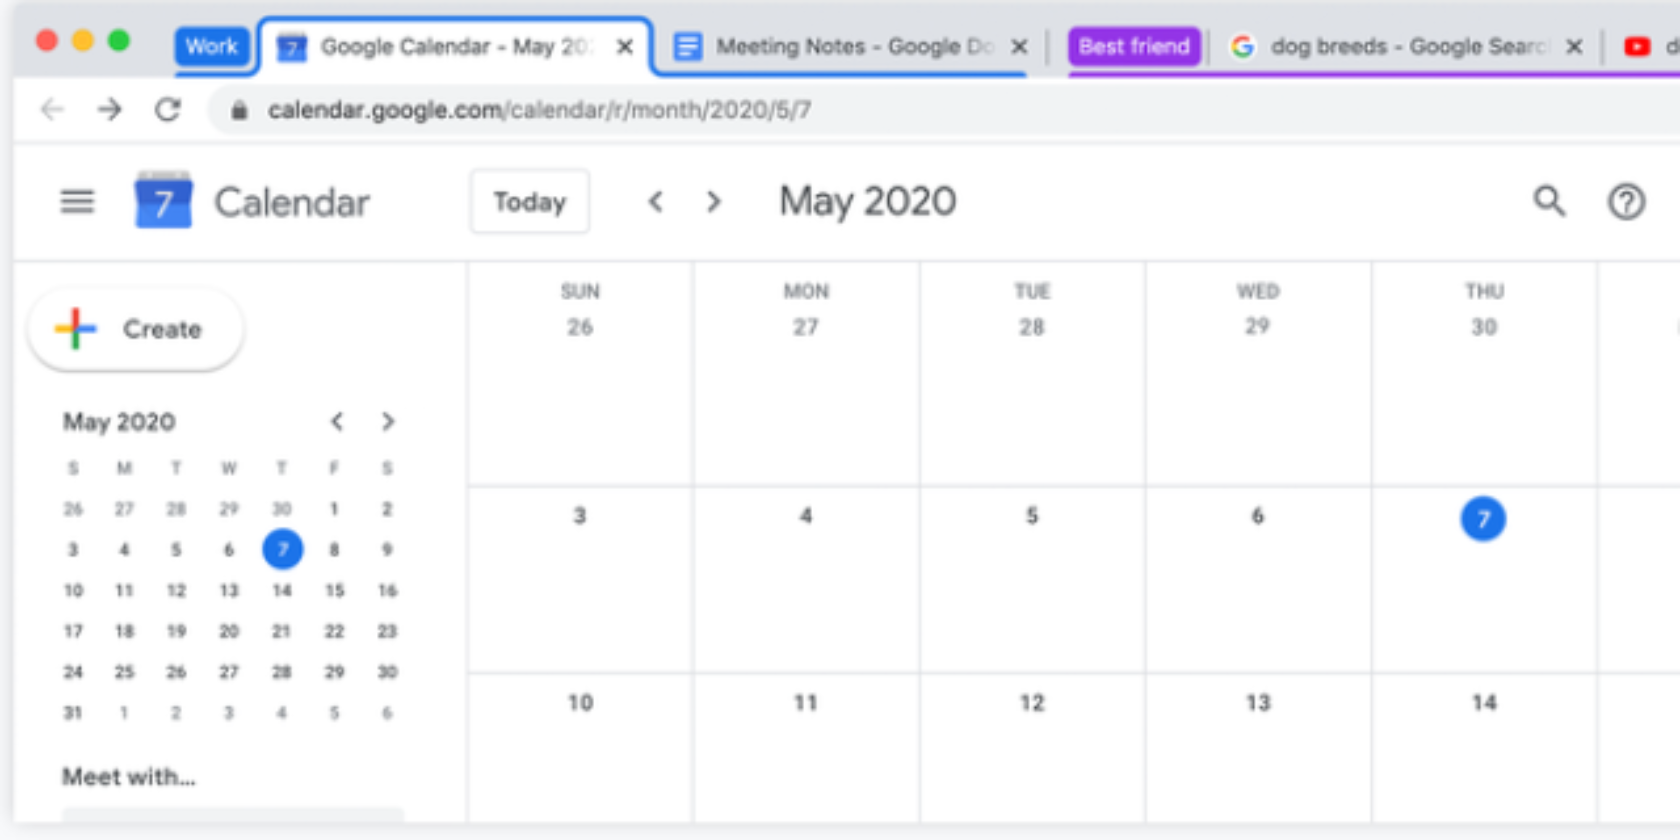Show previous month in mini calendar
The image size is (1680, 840).
(x=337, y=422)
